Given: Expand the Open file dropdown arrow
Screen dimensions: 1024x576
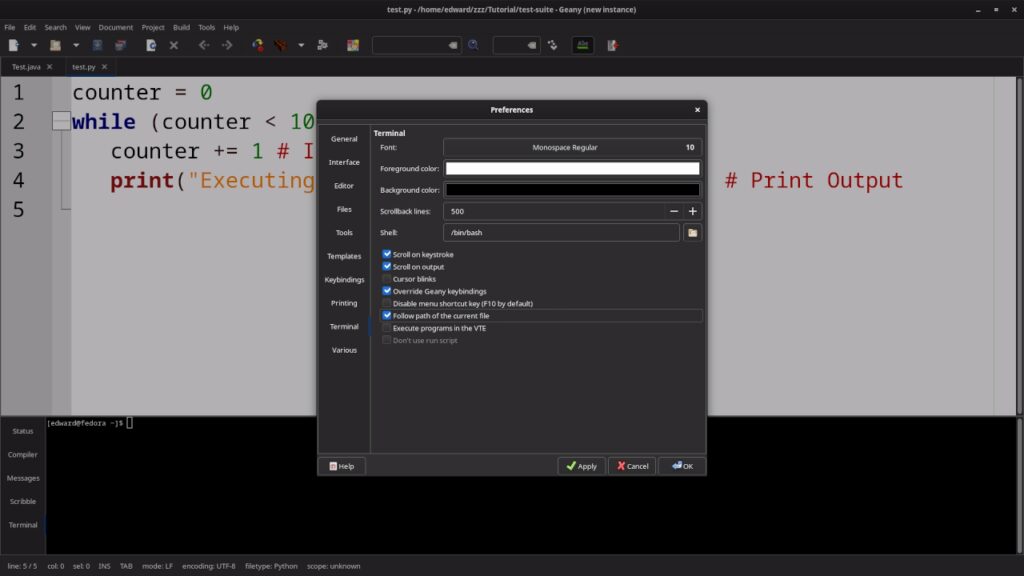Looking at the screenshot, I should click(x=76, y=45).
